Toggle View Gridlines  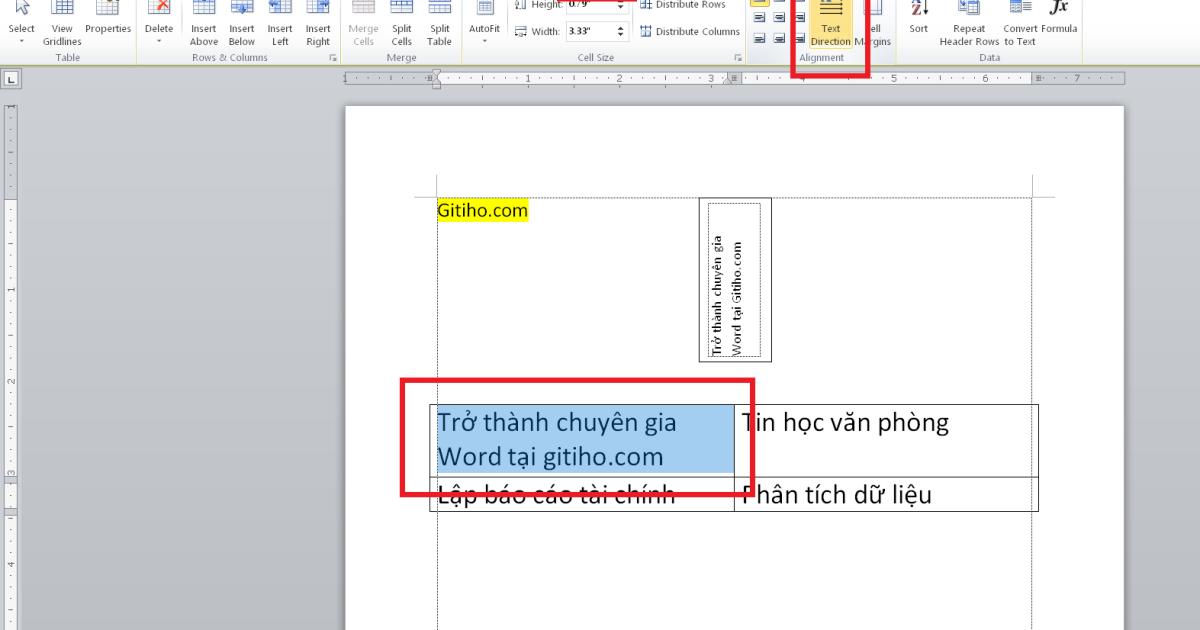pos(62,23)
